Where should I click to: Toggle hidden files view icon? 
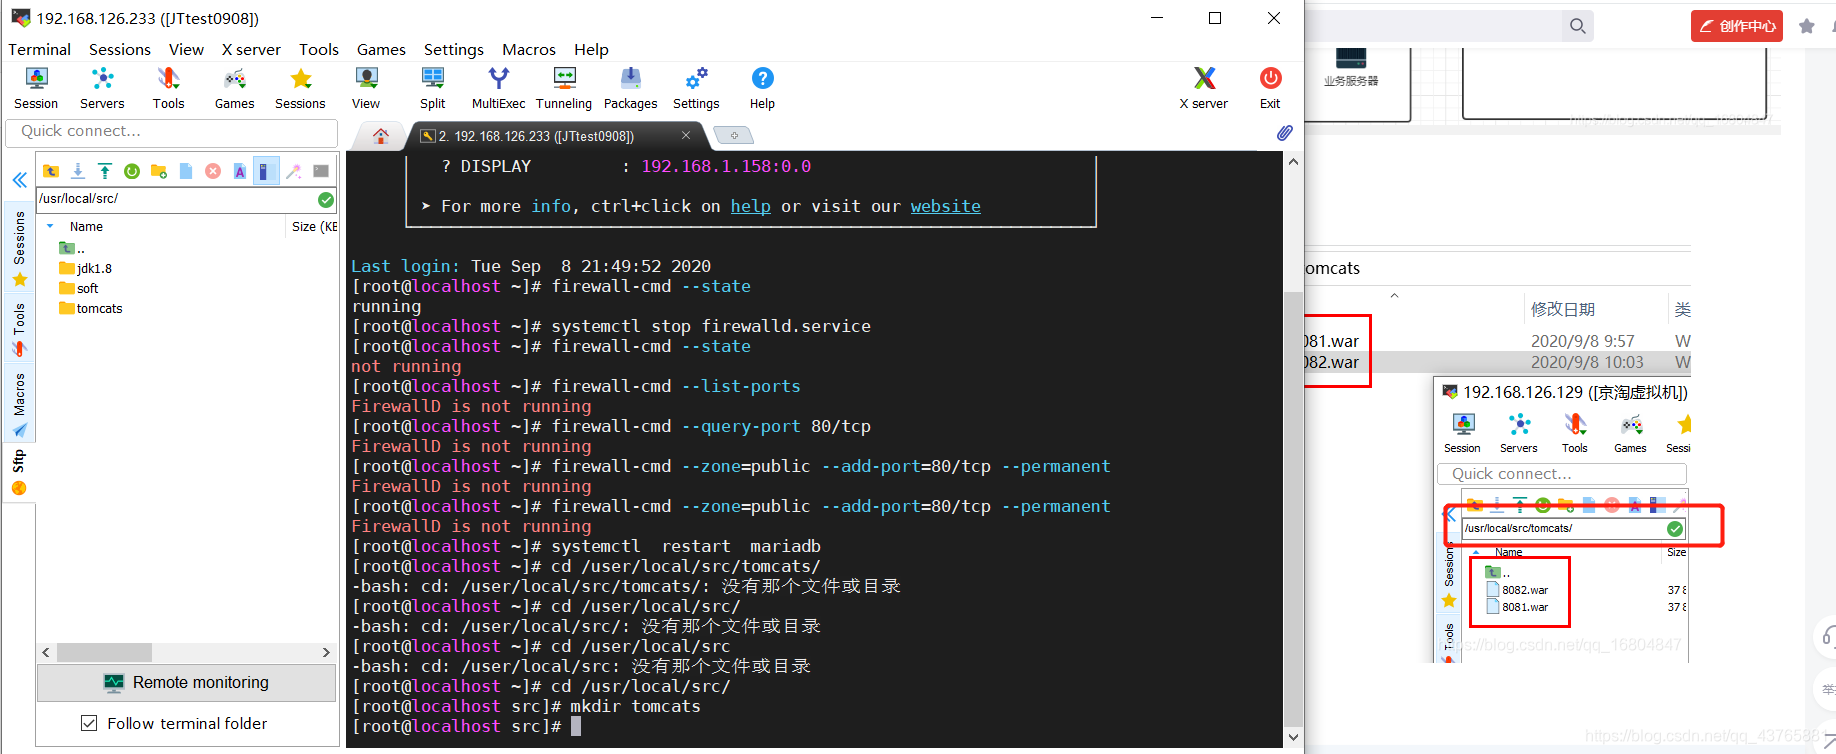265,171
